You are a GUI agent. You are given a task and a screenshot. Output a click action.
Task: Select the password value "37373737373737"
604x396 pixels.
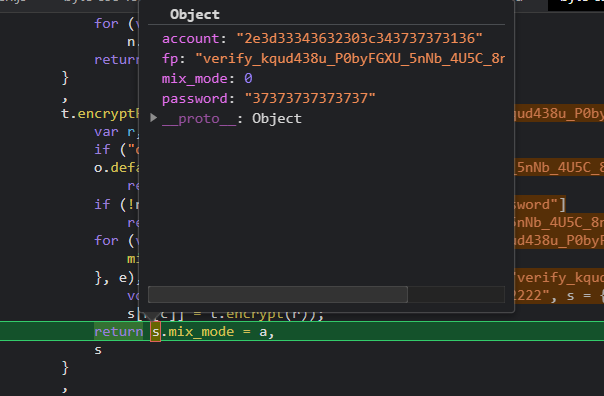click(310, 99)
